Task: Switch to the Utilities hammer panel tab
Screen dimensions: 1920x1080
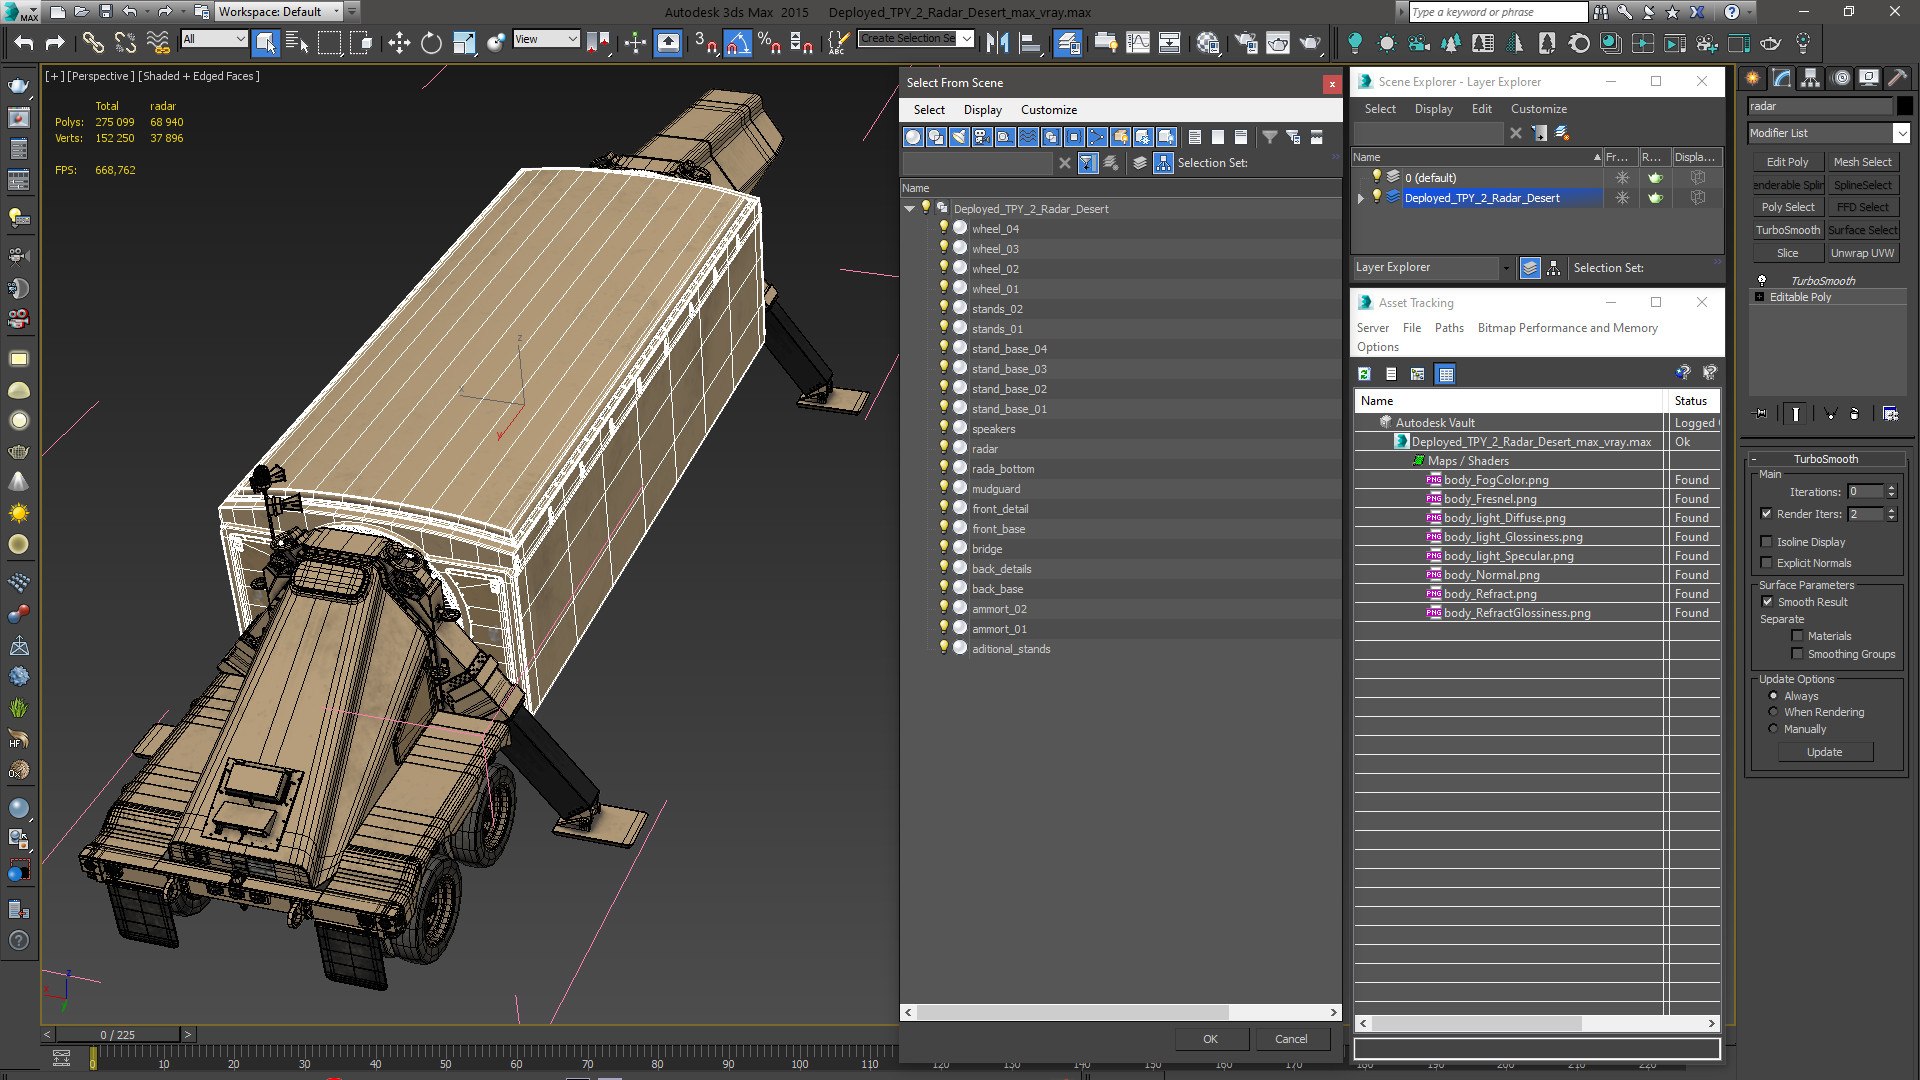Action: click(x=1897, y=78)
